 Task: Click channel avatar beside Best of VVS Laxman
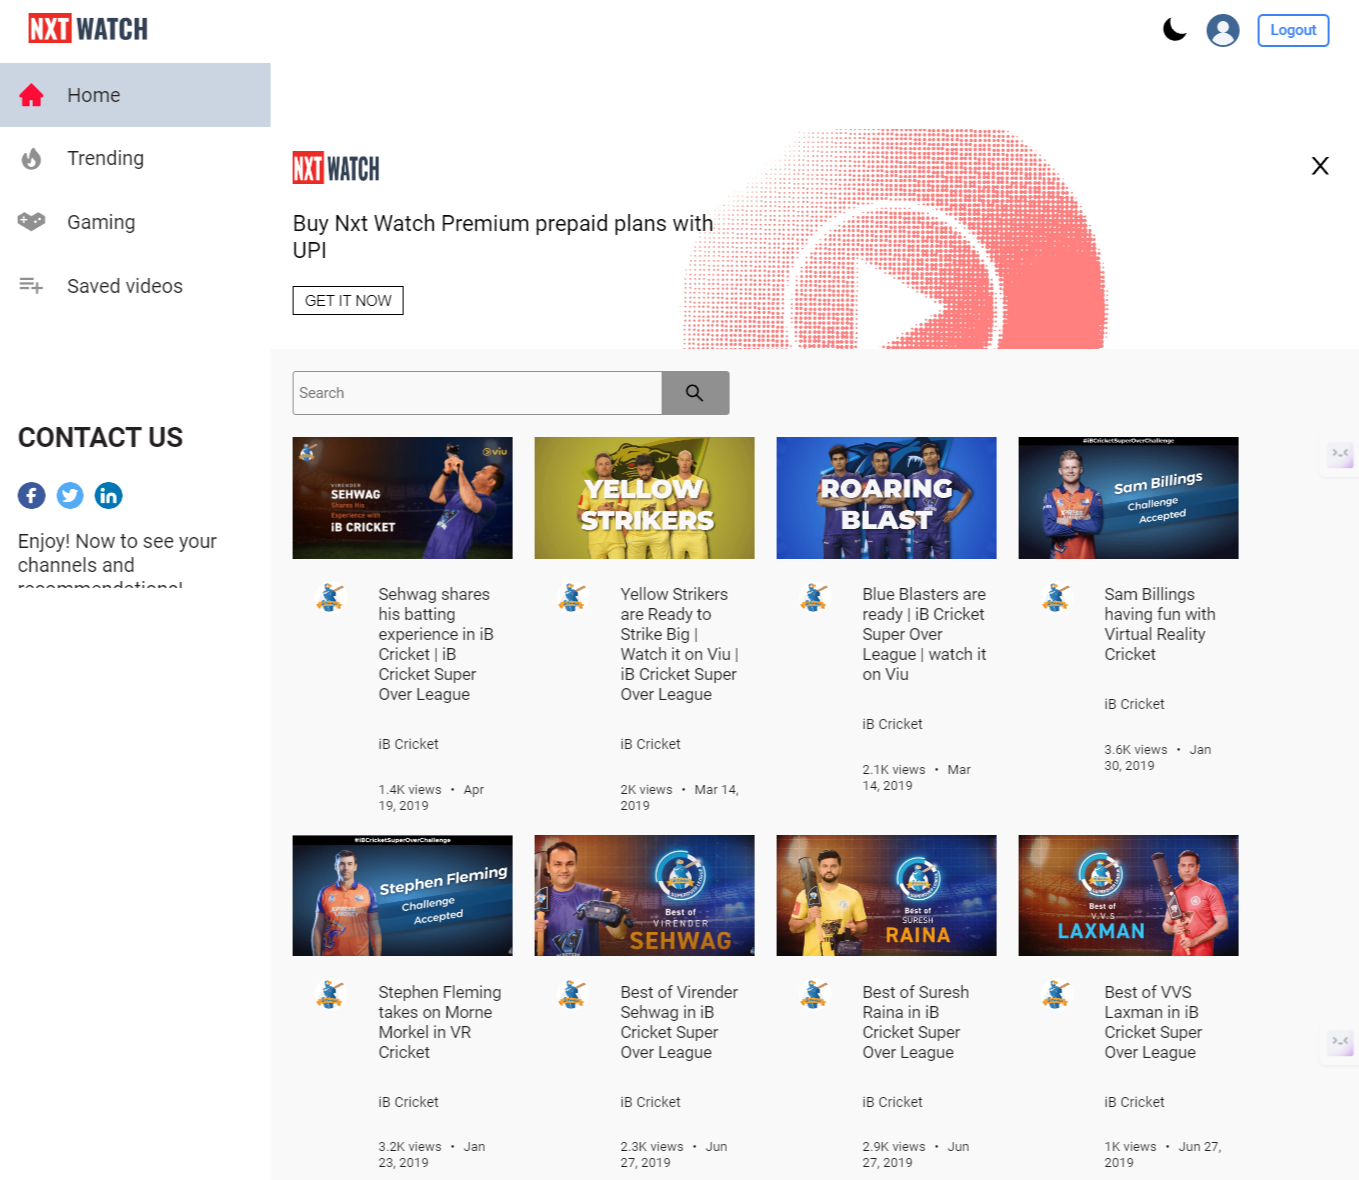pos(1056,995)
